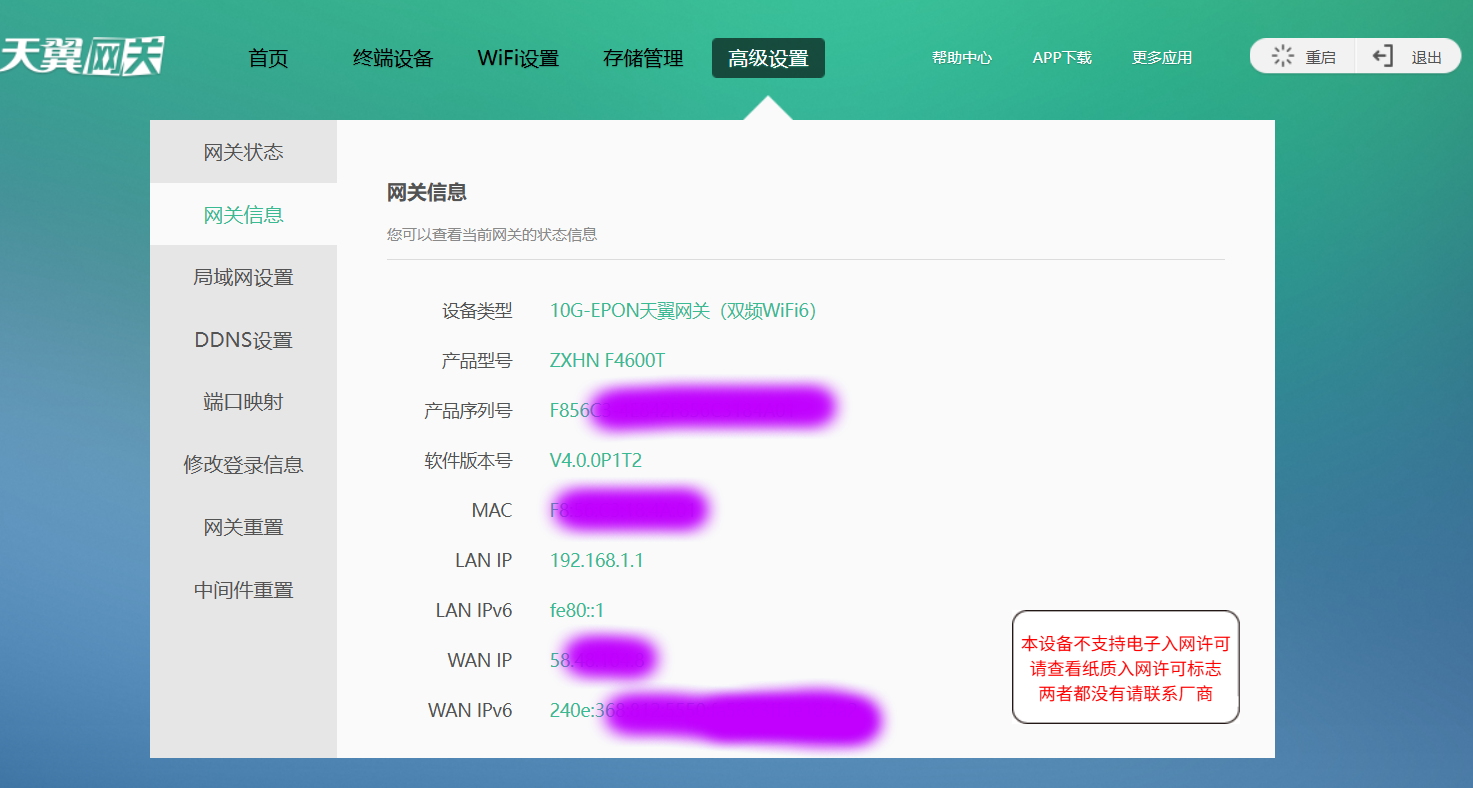Viewport: 1473px width, 788px height.
Task: Click the 192.168.1.1 address value
Action: [597, 561]
